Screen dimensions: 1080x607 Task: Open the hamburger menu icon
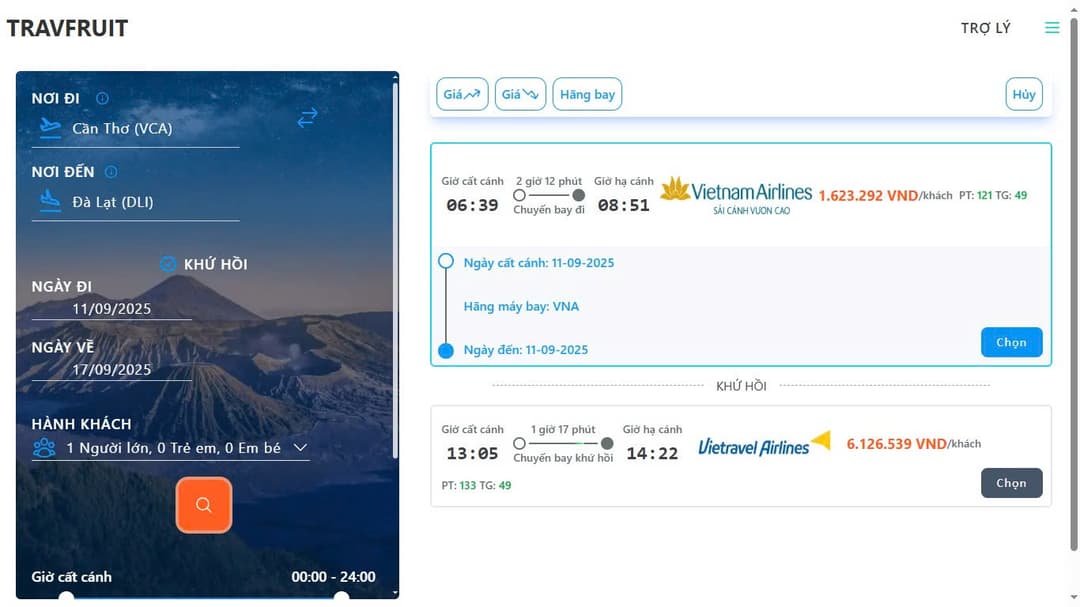click(x=1052, y=28)
